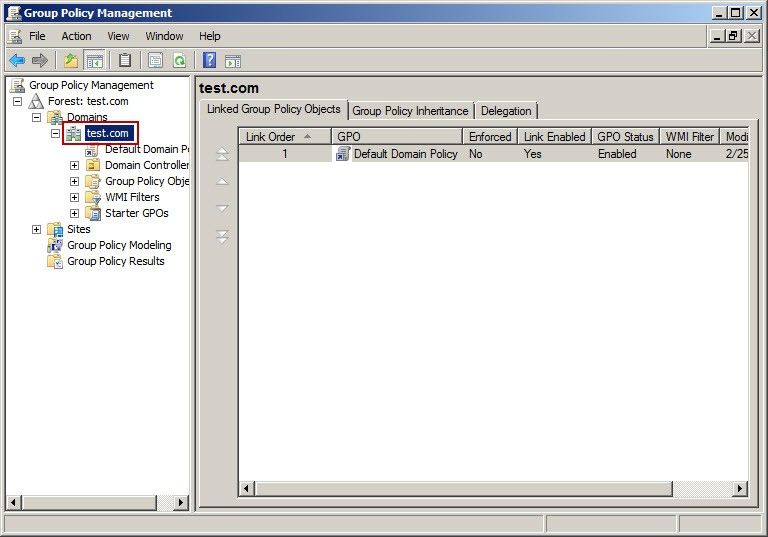Viewport: 768px width, 537px height.
Task: Click the GPO icon in Default Domain Policy row
Action: pyautogui.click(x=343, y=154)
